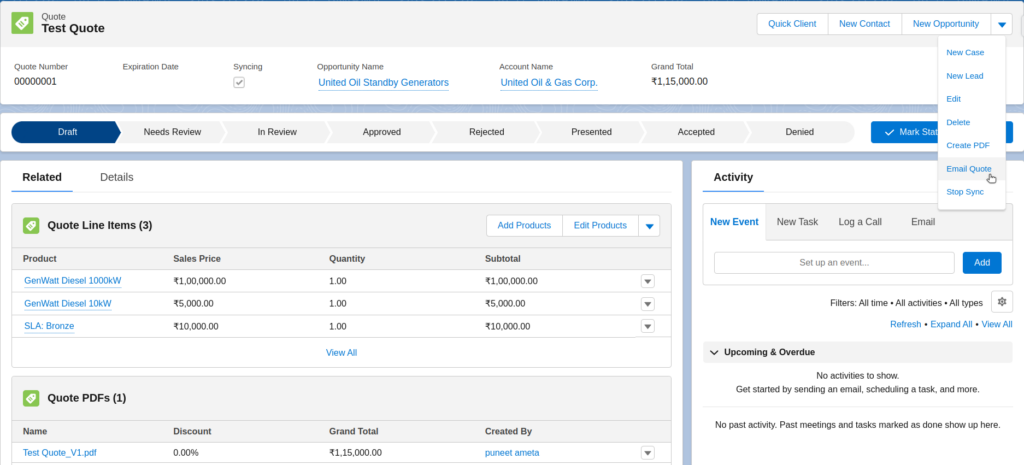Switch to the Details tab
The image size is (1024, 465).
click(x=117, y=177)
